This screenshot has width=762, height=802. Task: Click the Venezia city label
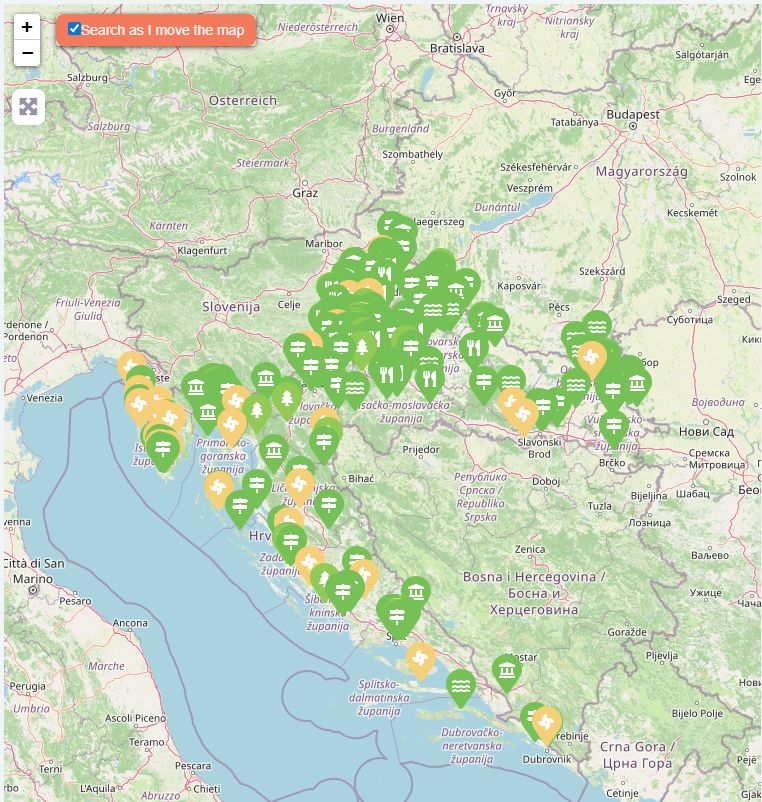click(44, 397)
